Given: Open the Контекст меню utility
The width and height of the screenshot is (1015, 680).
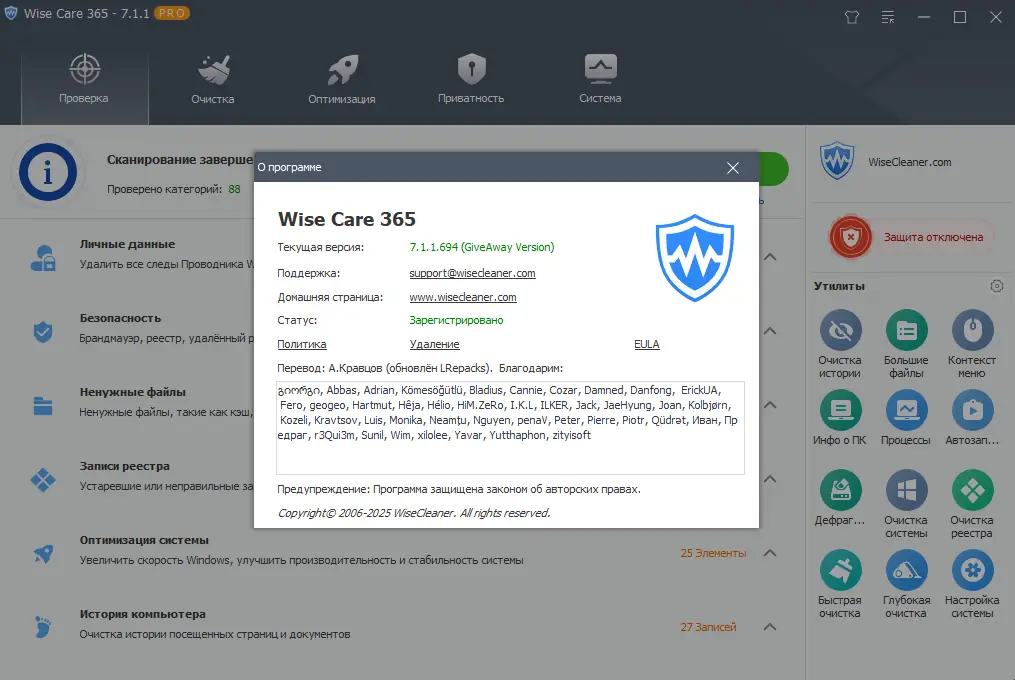Looking at the screenshot, I should (972, 344).
